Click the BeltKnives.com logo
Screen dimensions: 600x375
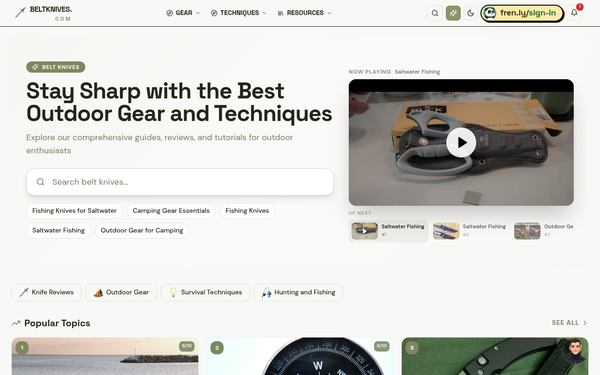tap(43, 13)
